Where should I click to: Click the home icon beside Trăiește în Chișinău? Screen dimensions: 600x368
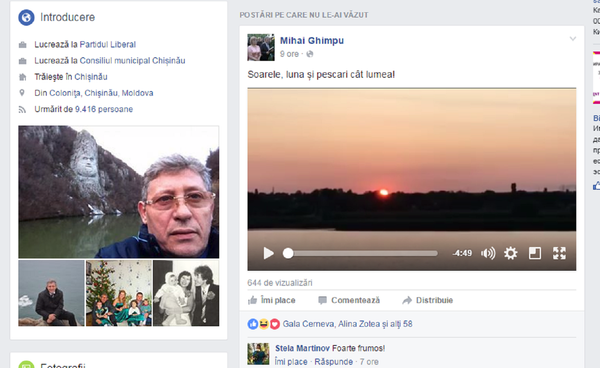(23, 77)
